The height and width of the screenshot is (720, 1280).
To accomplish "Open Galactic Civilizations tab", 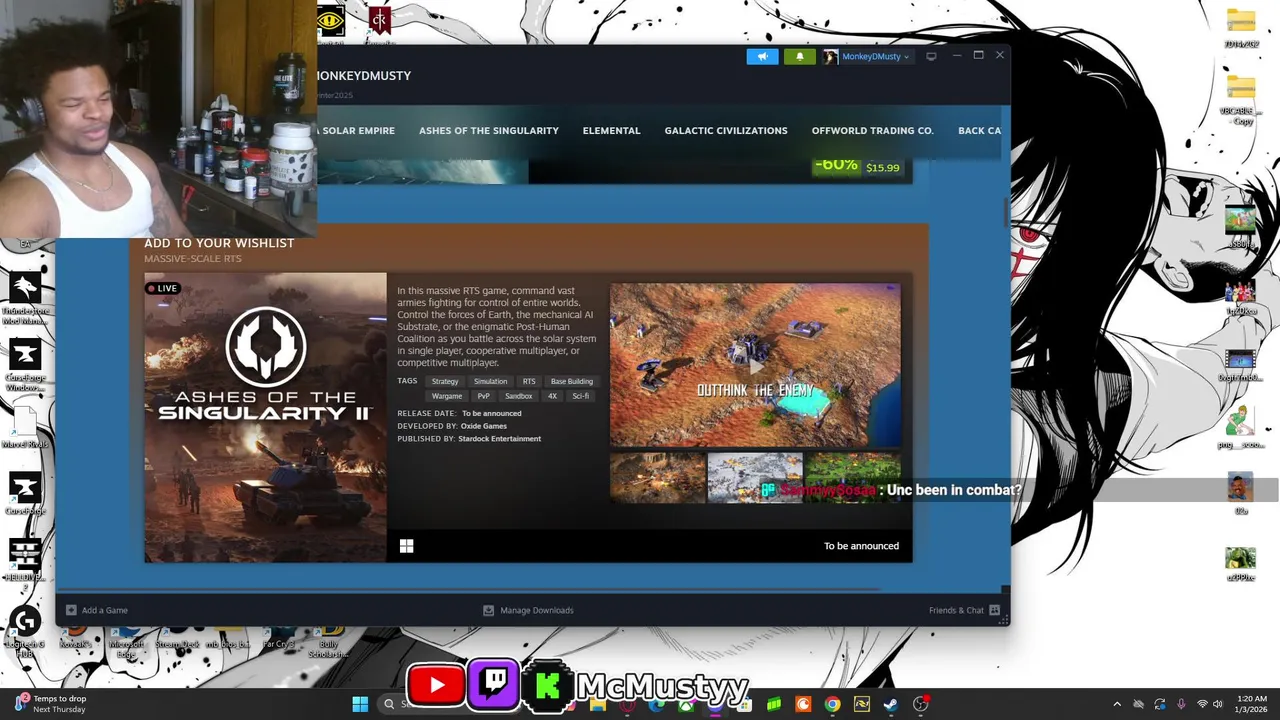I will 726,131.
